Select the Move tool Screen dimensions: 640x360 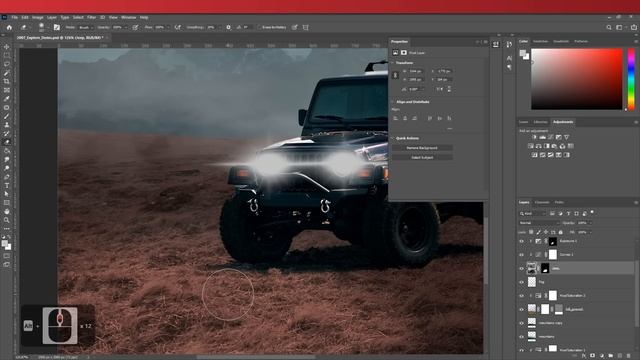click(7, 47)
